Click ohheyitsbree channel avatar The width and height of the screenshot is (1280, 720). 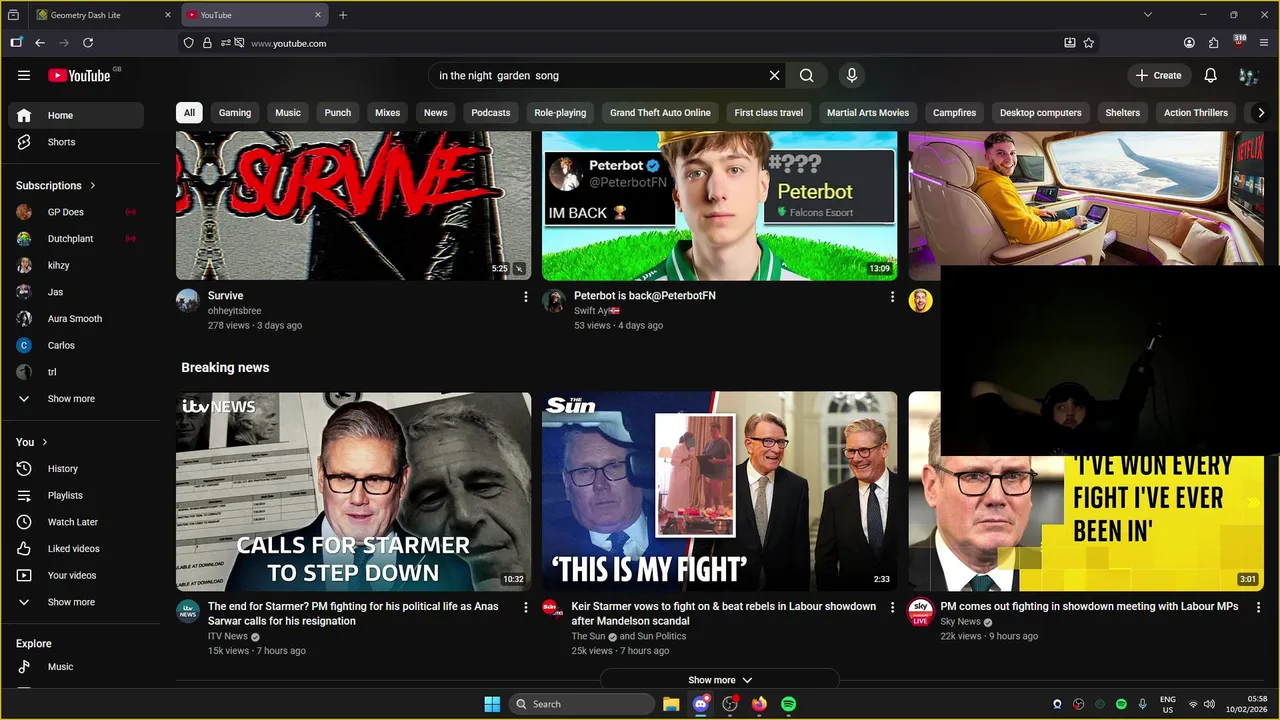[188, 301]
